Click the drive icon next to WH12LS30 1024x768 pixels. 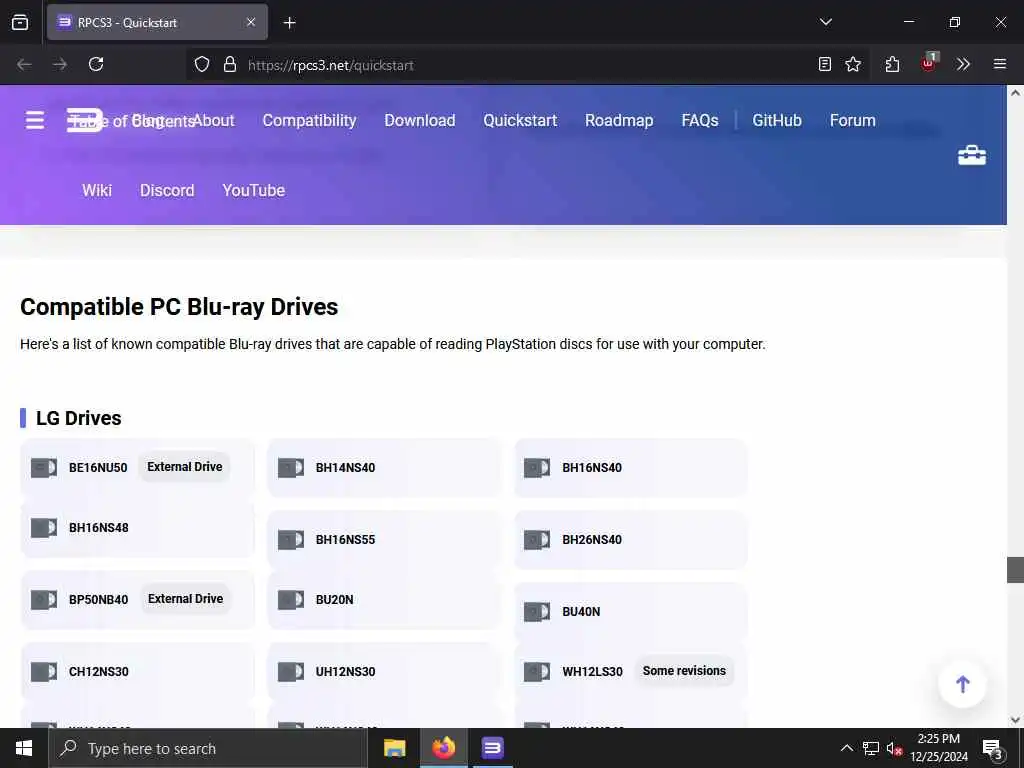tap(537, 671)
